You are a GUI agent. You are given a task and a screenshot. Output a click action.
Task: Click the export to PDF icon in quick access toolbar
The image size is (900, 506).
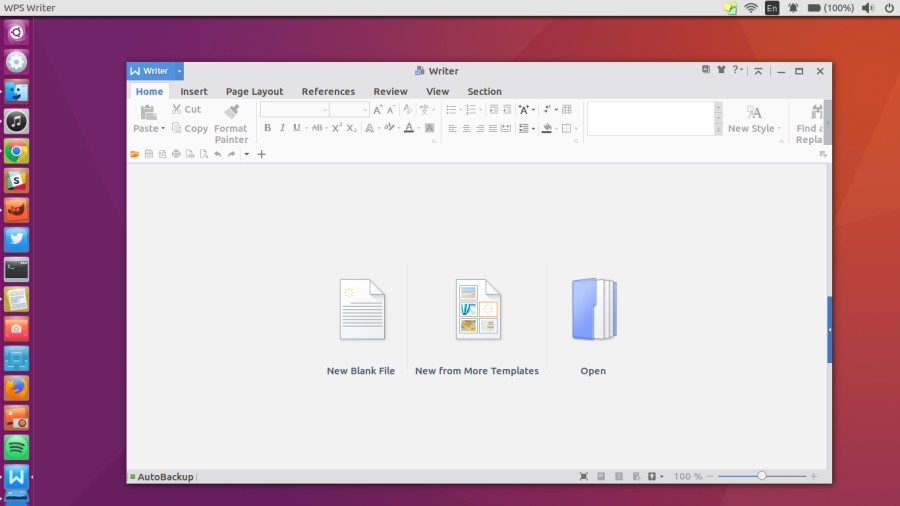pyautogui.click(x=162, y=154)
